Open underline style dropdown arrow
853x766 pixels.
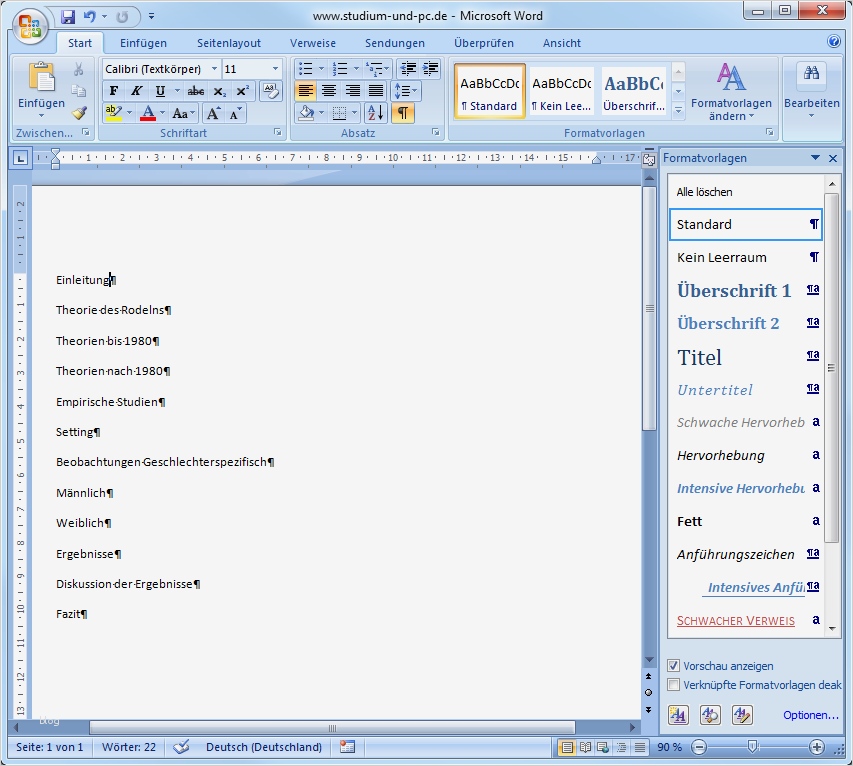click(x=177, y=91)
